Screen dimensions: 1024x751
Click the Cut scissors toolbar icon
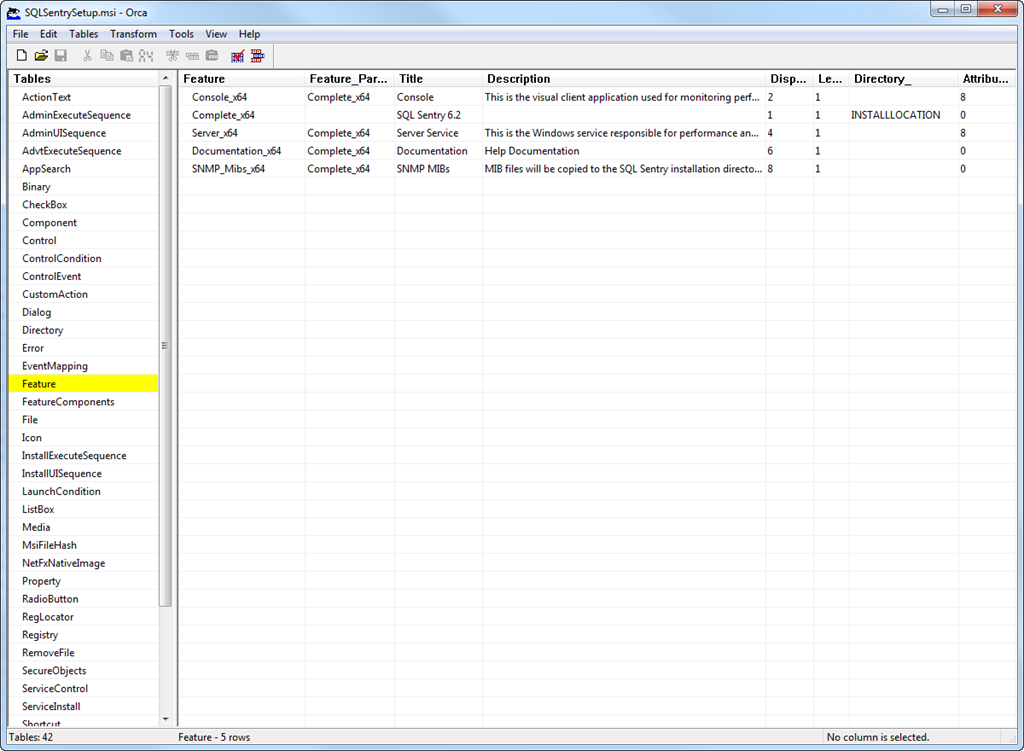87,56
